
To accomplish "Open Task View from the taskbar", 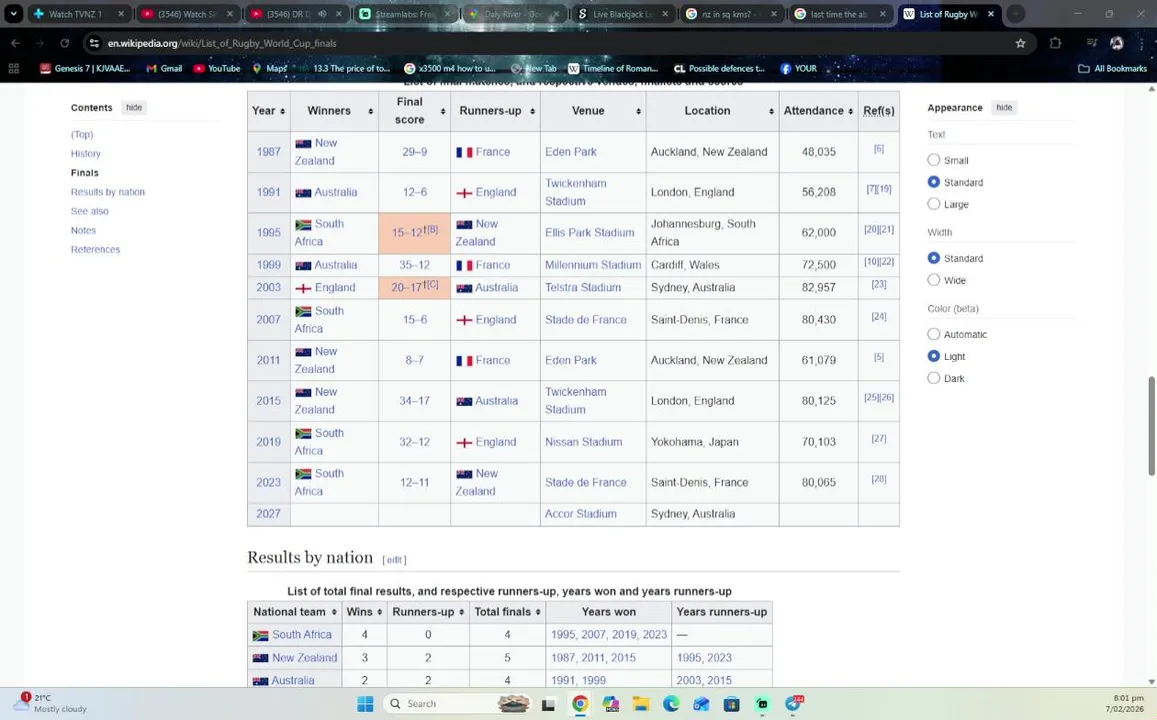I will tap(548, 705).
